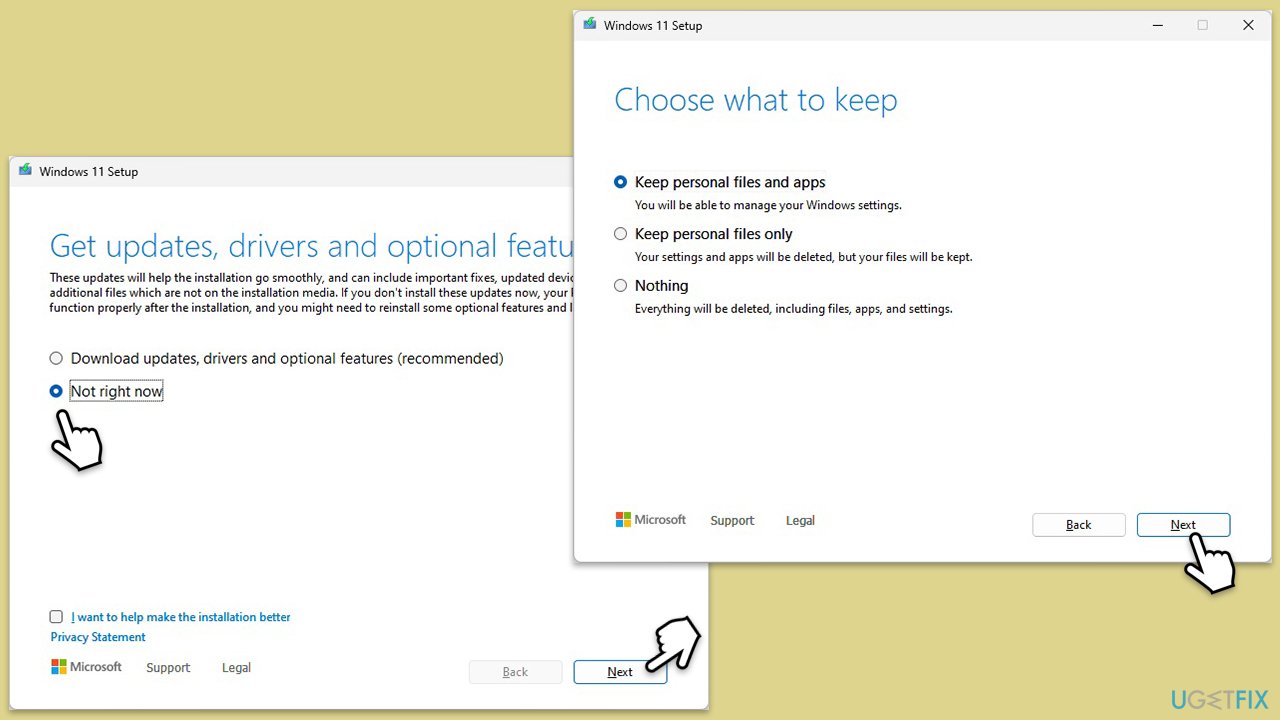1280x720 pixels.
Task: Click Windows Setup title icon in back window
Action: (25, 171)
